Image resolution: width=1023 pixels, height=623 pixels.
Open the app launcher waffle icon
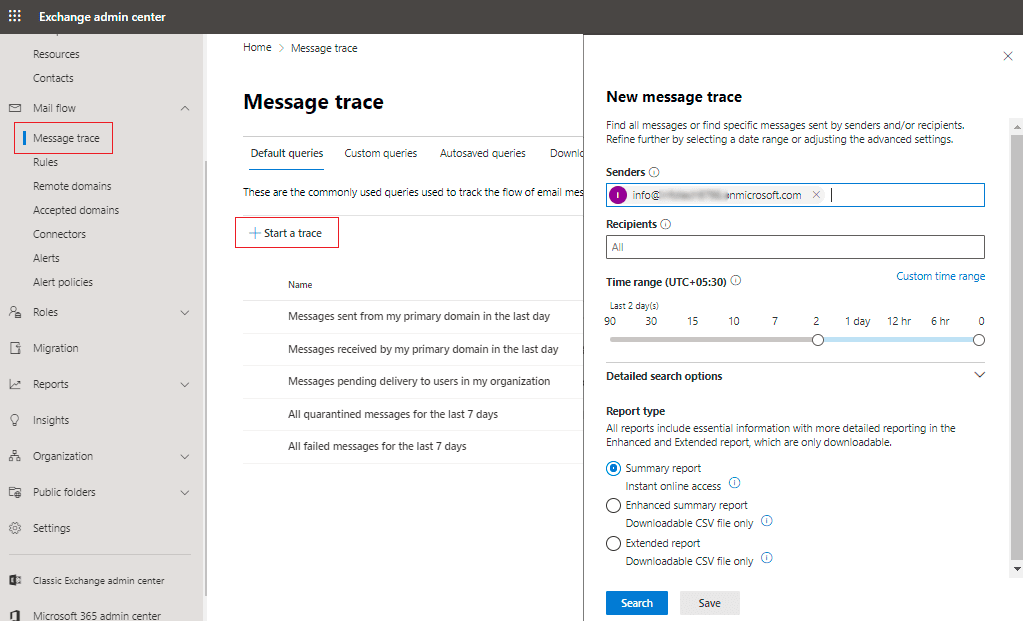point(15,17)
